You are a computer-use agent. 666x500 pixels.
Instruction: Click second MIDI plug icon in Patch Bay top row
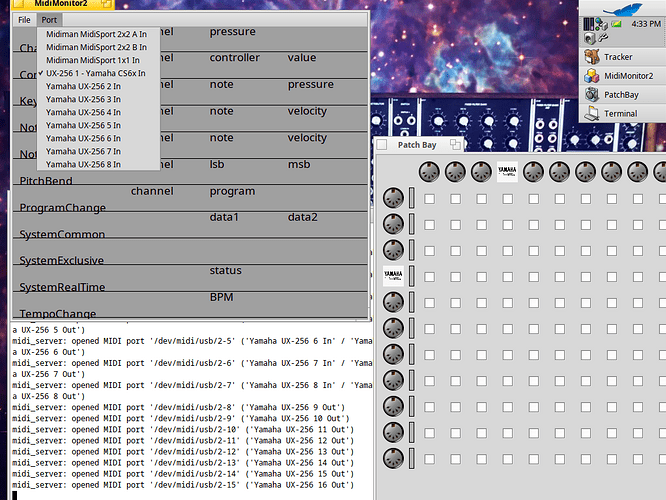(455, 172)
